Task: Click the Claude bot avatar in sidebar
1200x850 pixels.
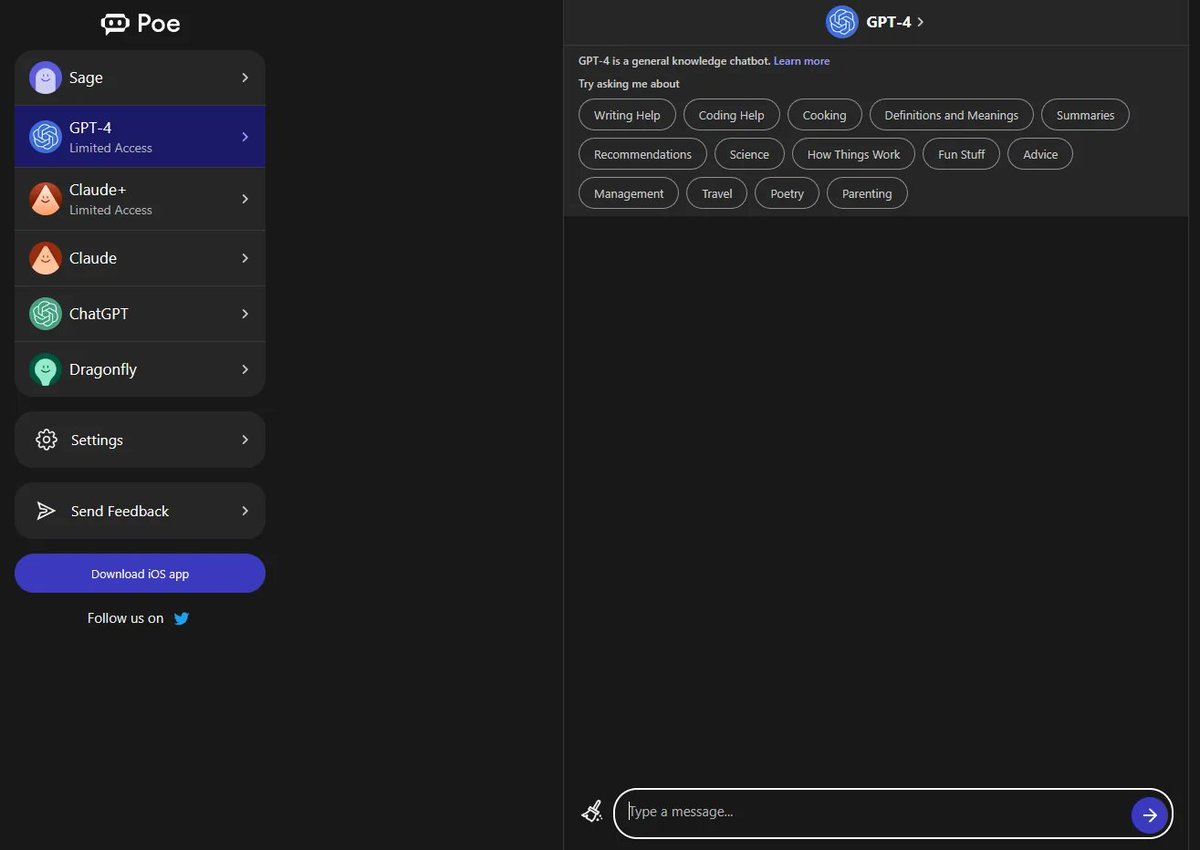Action: pyautogui.click(x=45, y=258)
